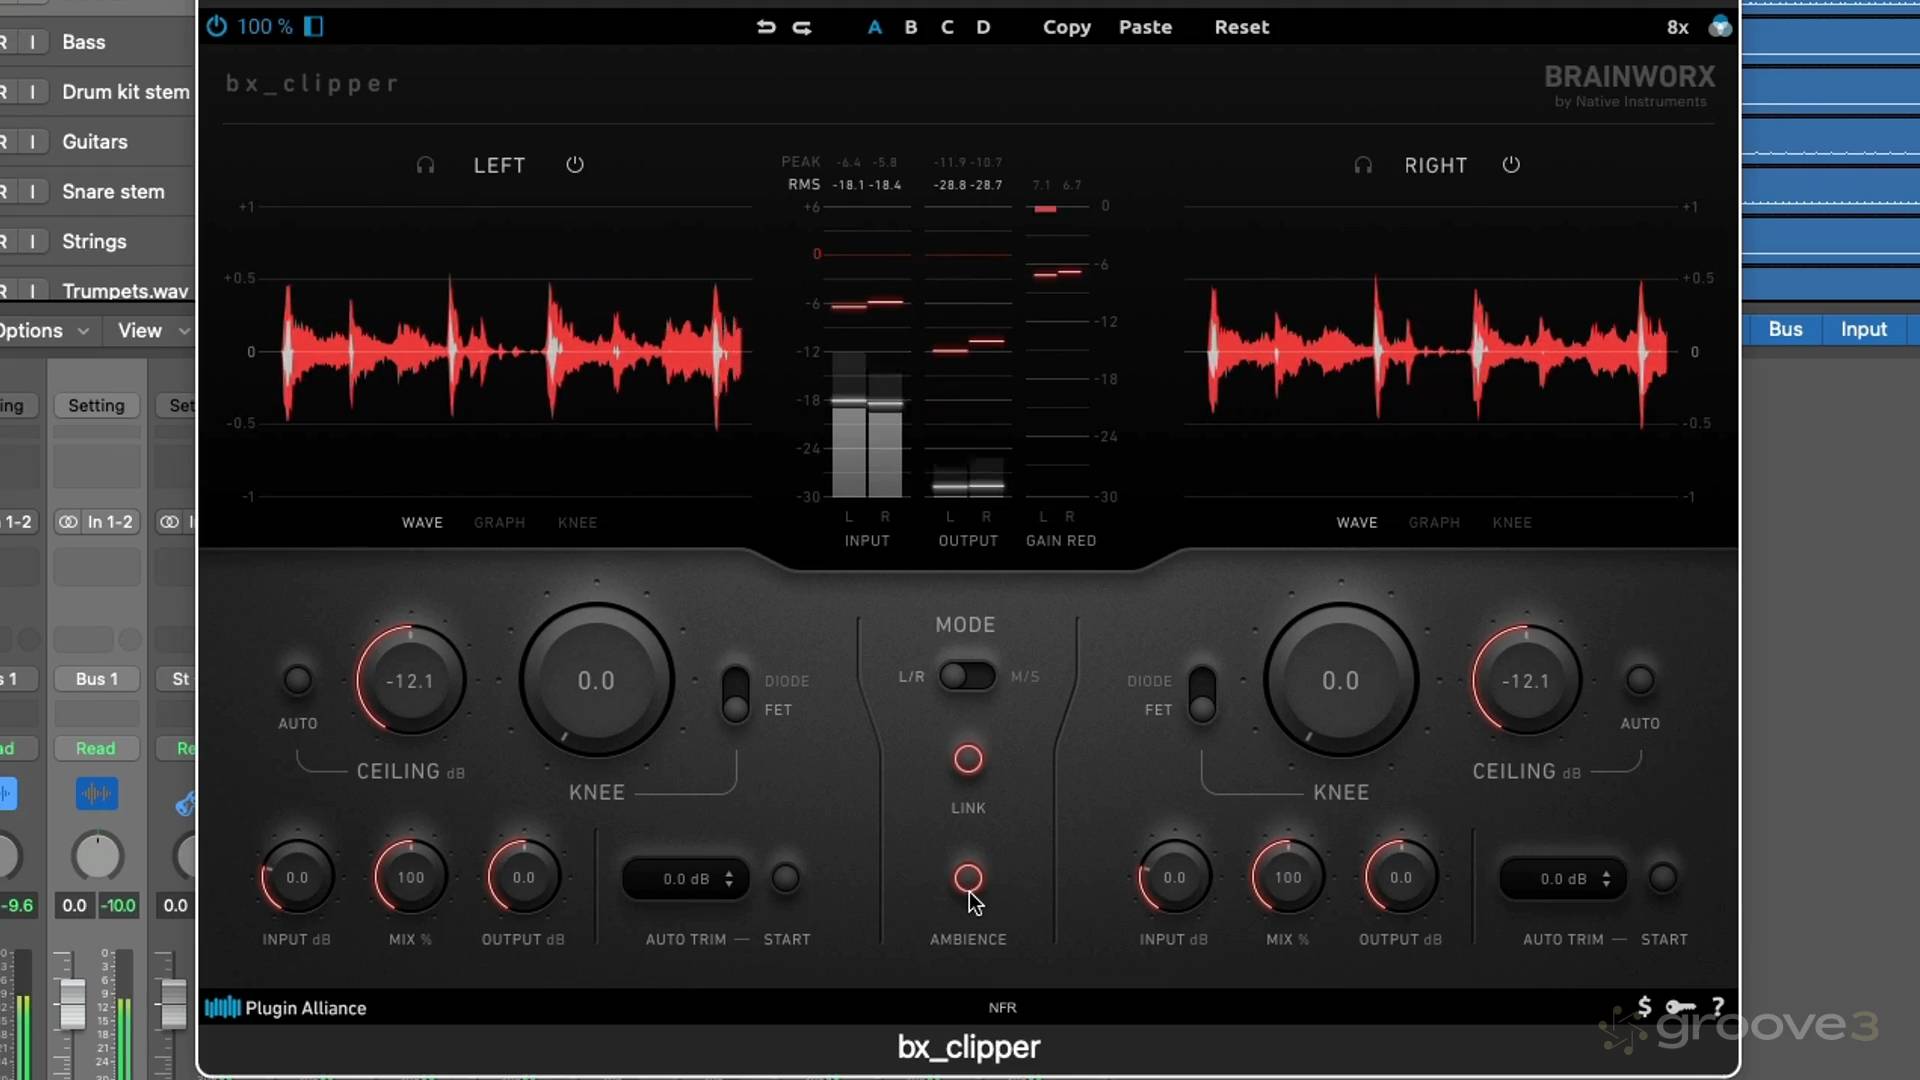Open the right AUTO TRIM dB selector
The image size is (1920, 1080).
(x=1563, y=879)
